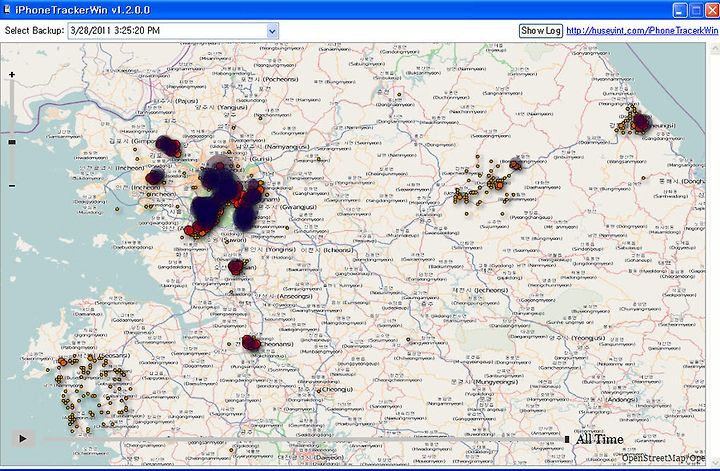The image size is (720, 471).
Task: Zoom in the map with plus button
Action: (x=12, y=74)
